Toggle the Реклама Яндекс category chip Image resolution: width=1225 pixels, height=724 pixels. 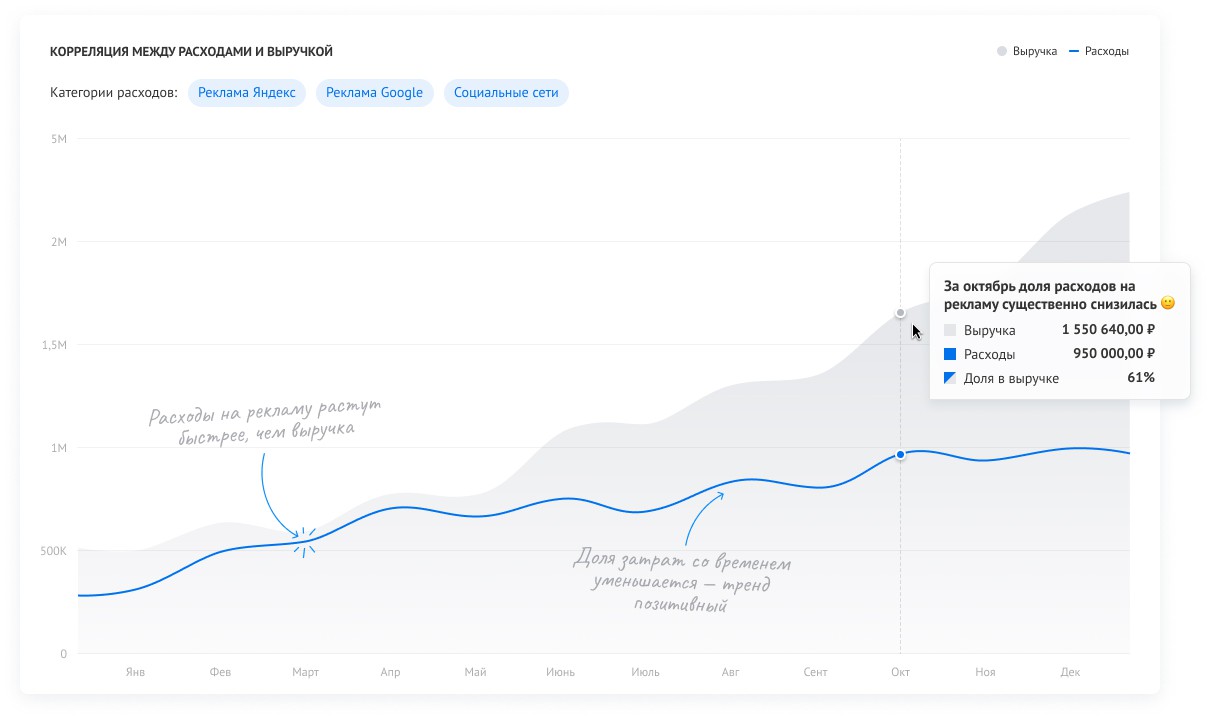(x=247, y=93)
